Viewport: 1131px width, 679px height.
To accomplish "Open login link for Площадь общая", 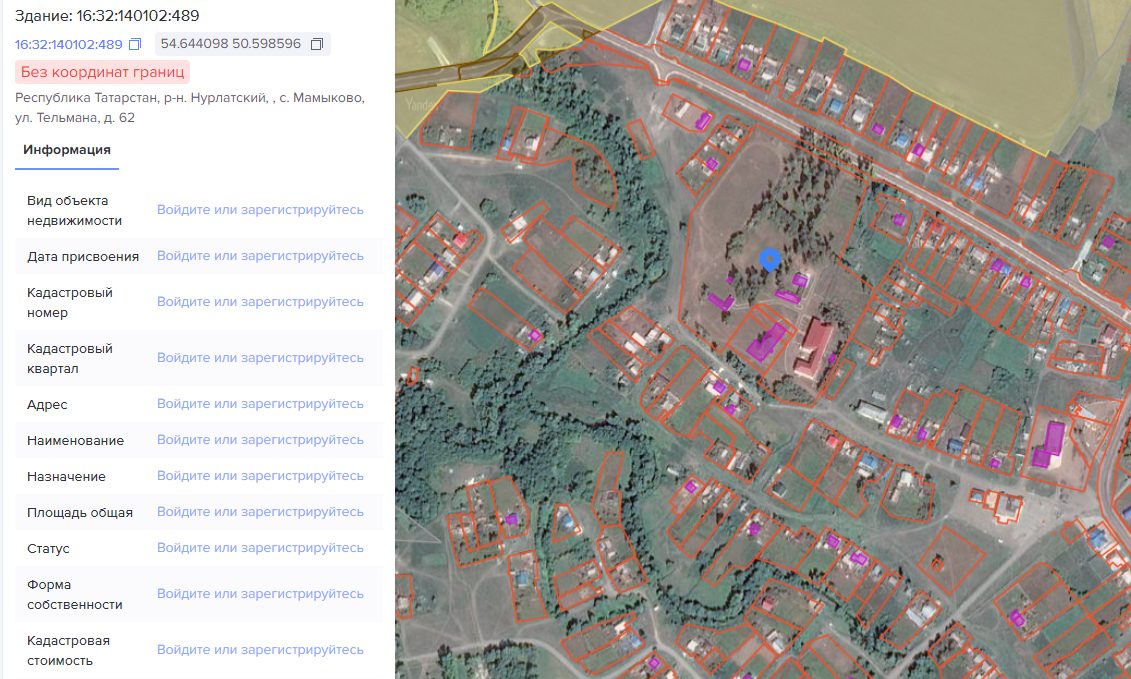I will [x=260, y=512].
